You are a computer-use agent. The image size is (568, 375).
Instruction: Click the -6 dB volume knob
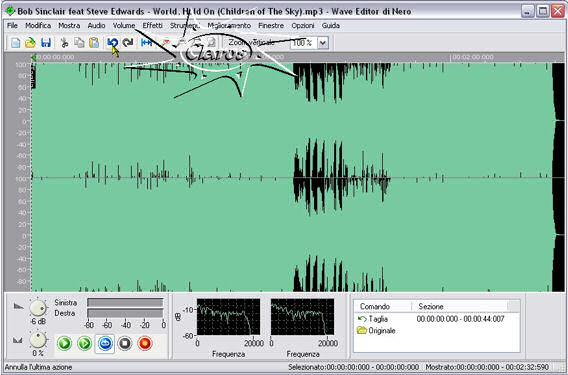(38, 308)
